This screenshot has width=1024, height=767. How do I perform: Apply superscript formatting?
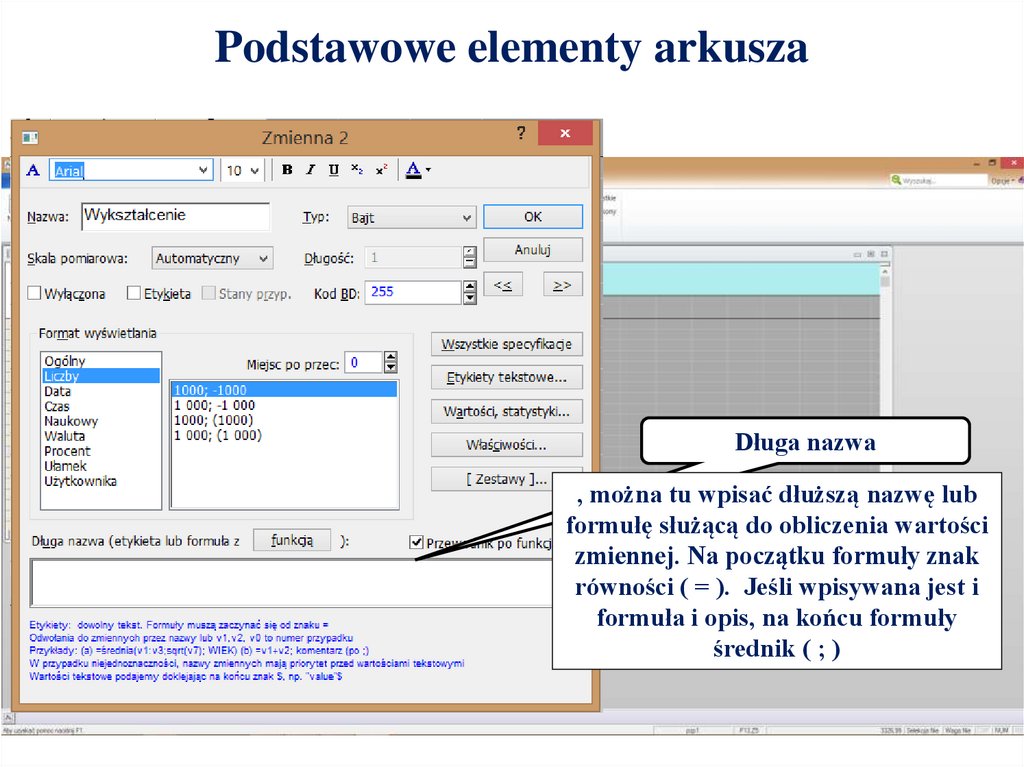(381, 170)
